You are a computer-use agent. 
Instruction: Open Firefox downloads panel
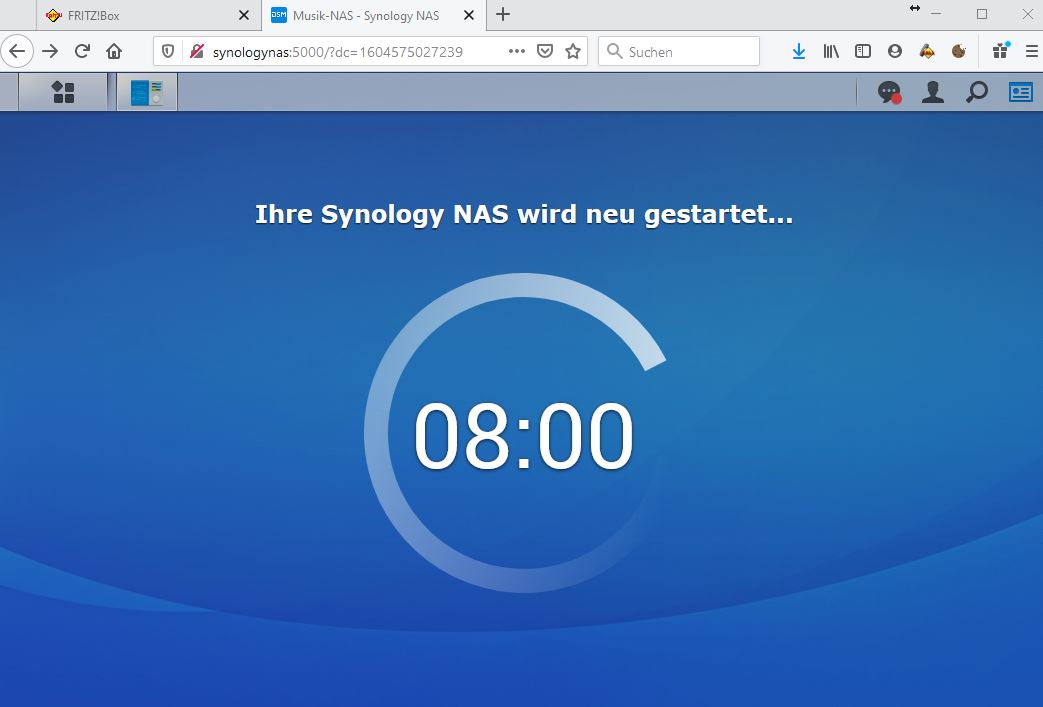click(x=799, y=51)
